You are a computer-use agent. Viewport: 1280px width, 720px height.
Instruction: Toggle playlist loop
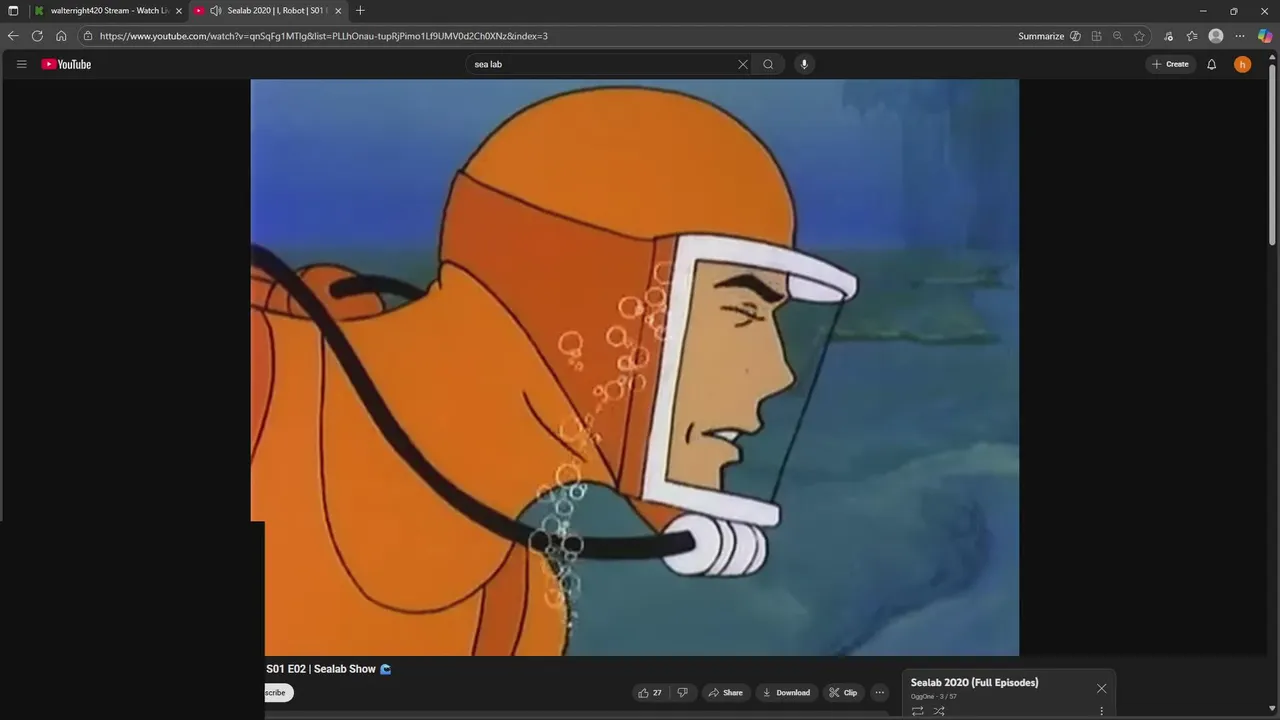[x=917, y=711]
